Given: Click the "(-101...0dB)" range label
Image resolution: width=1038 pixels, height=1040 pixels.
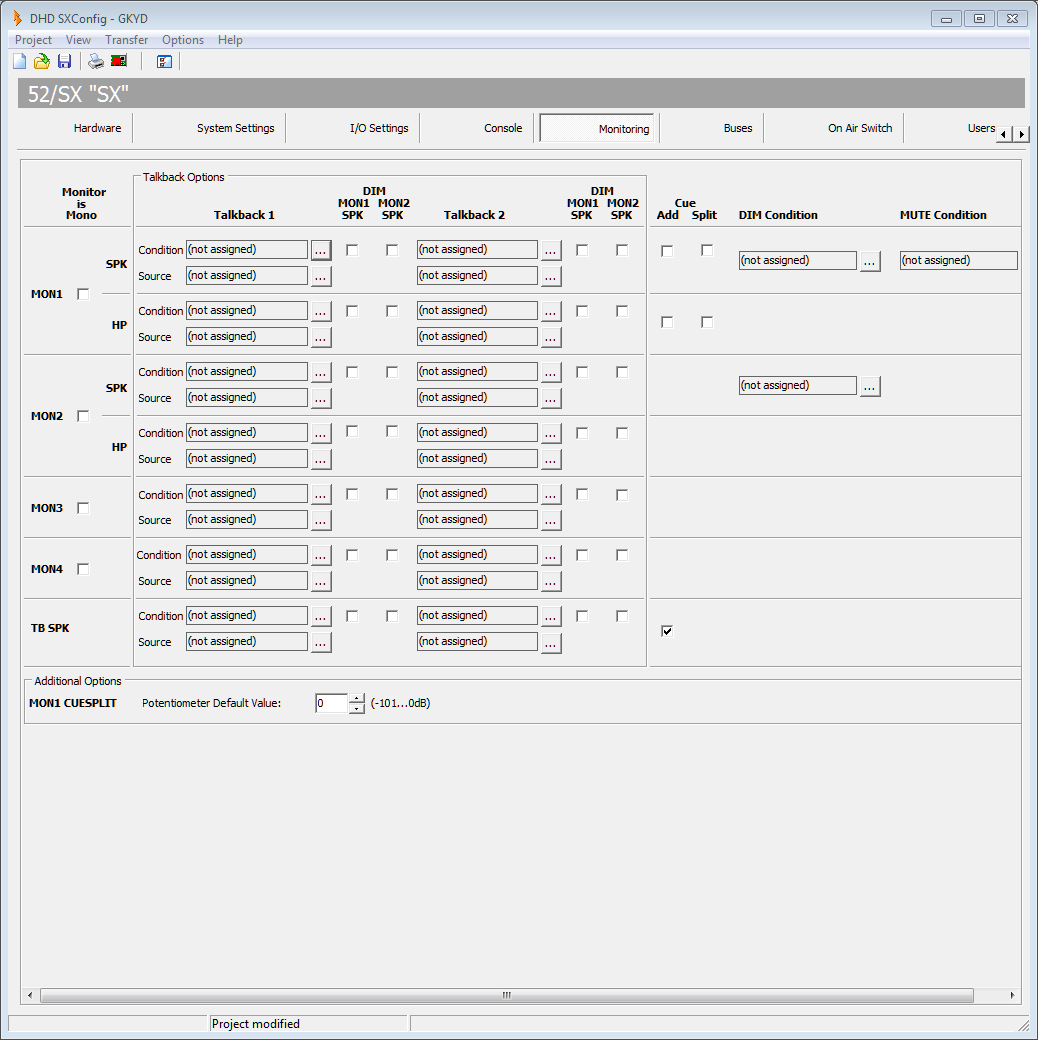Looking at the screenshot, I should (x=401, y=703).
